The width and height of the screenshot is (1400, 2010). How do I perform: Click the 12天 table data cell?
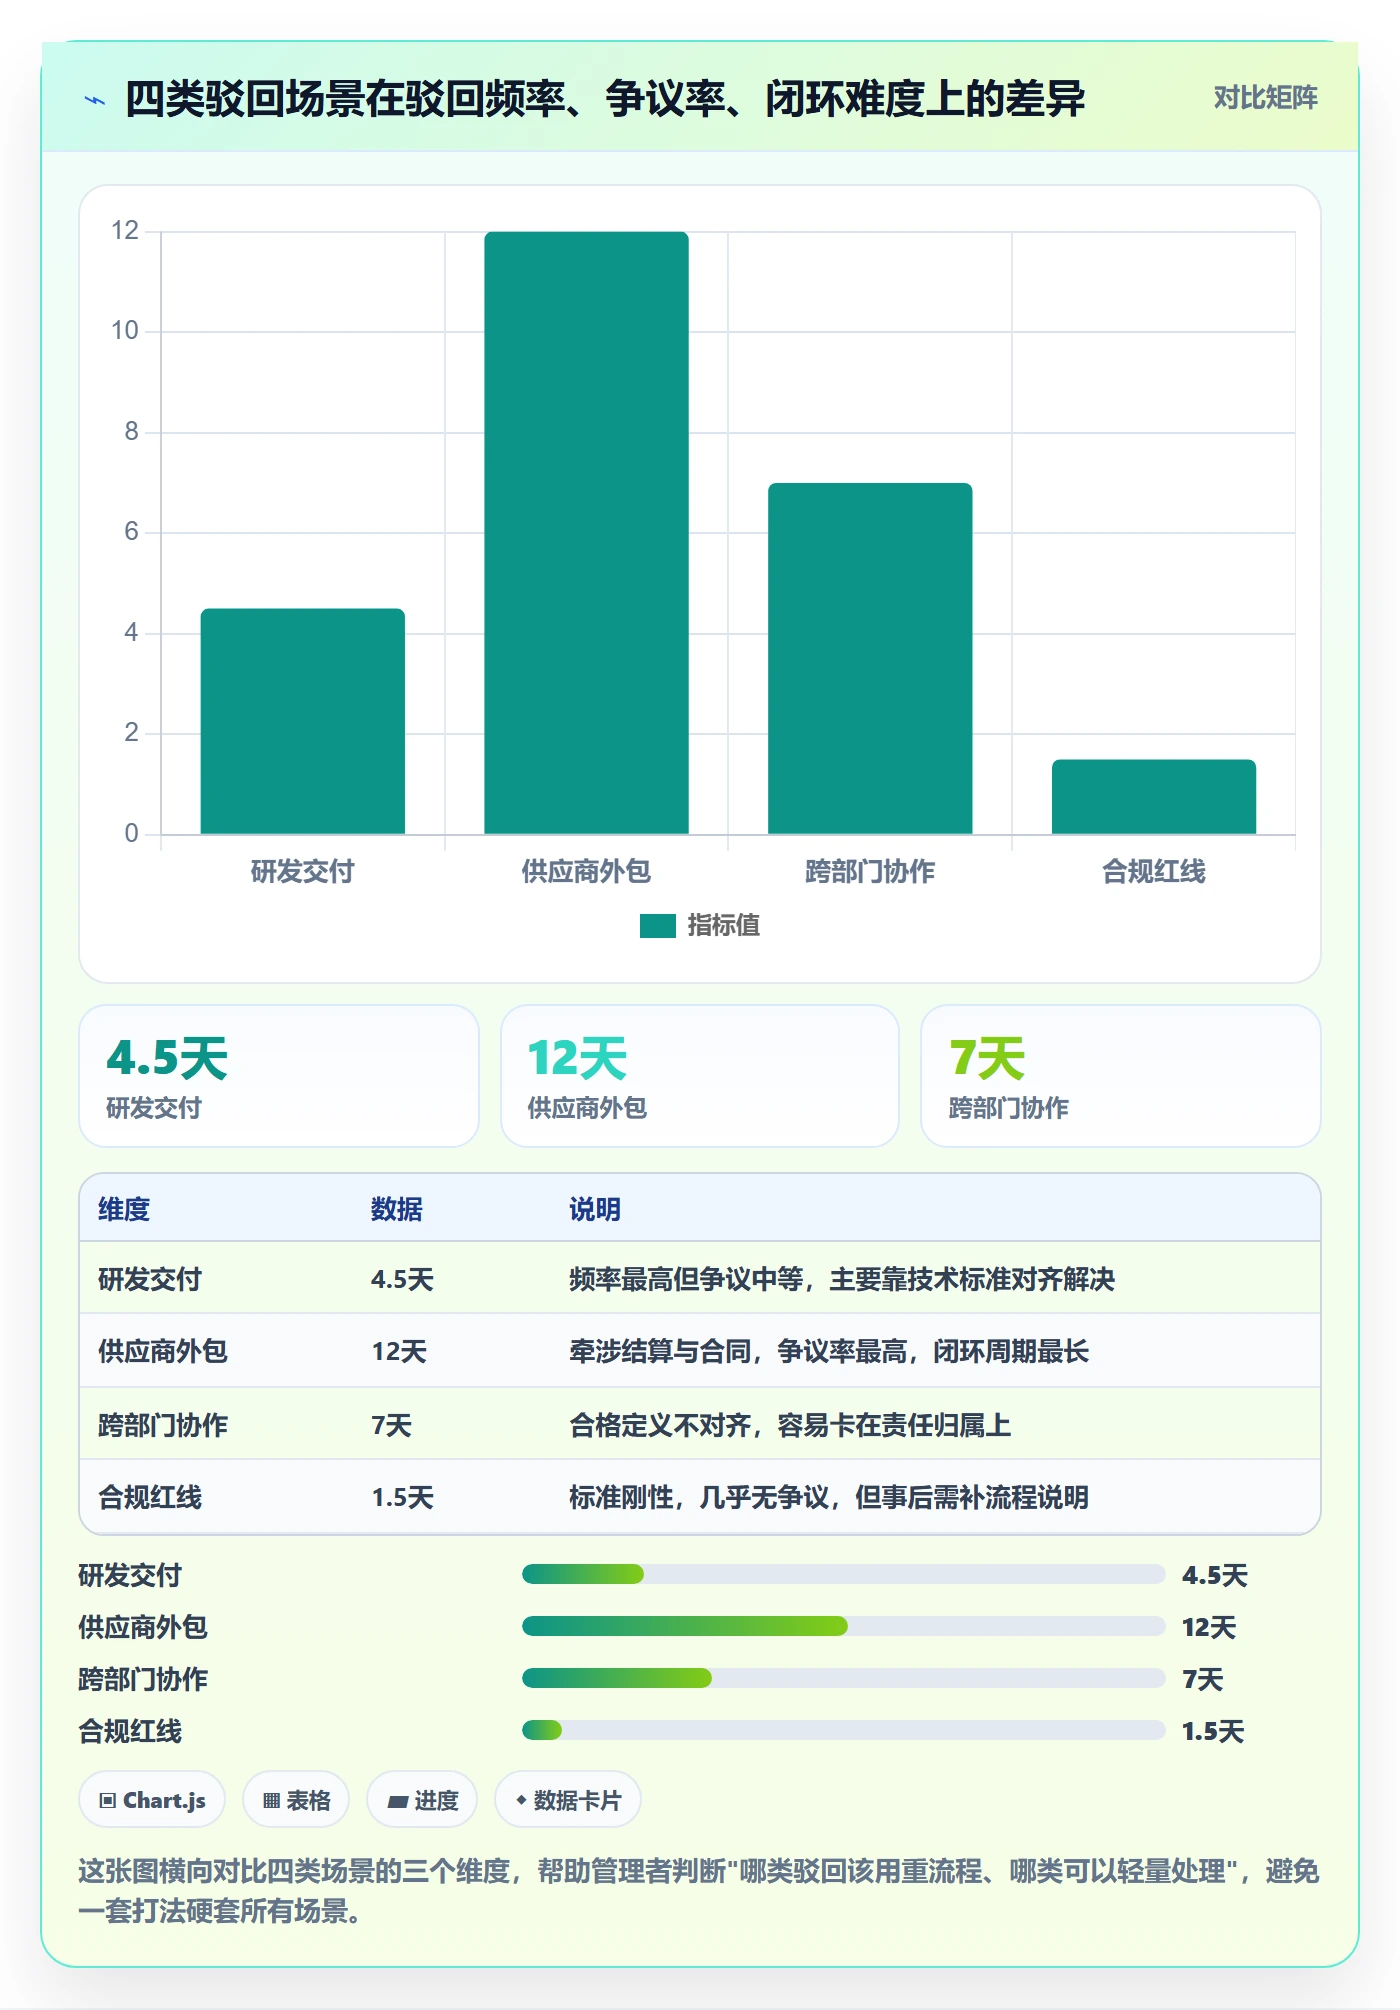pyautogui.click(x=399, y=1351)
